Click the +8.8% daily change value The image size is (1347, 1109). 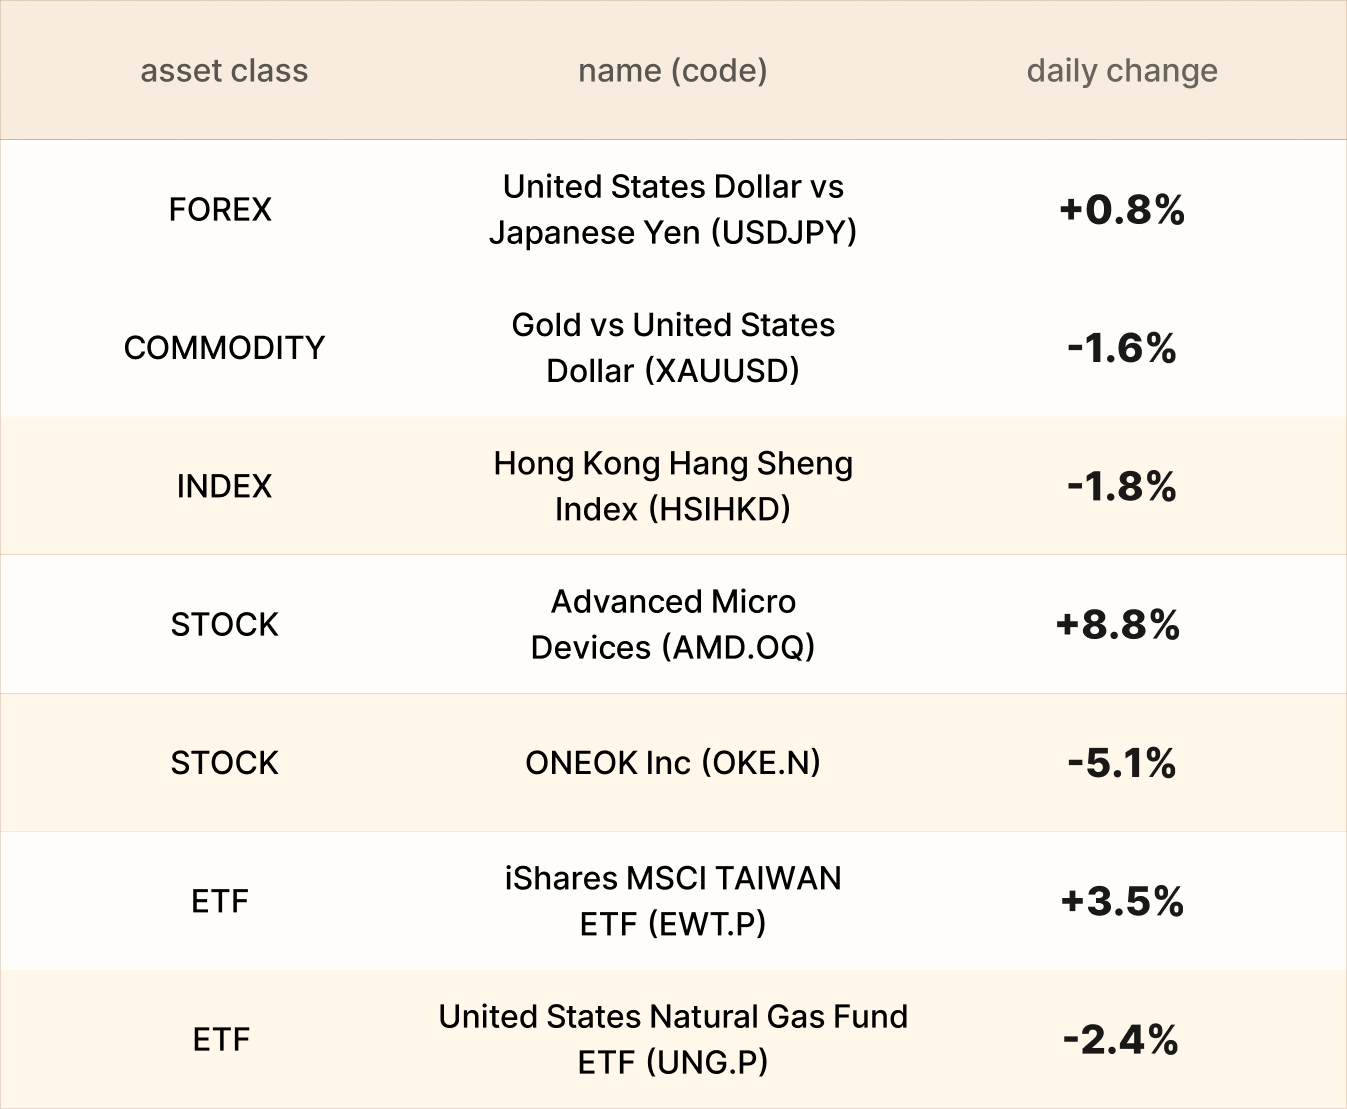(1118, 625)
